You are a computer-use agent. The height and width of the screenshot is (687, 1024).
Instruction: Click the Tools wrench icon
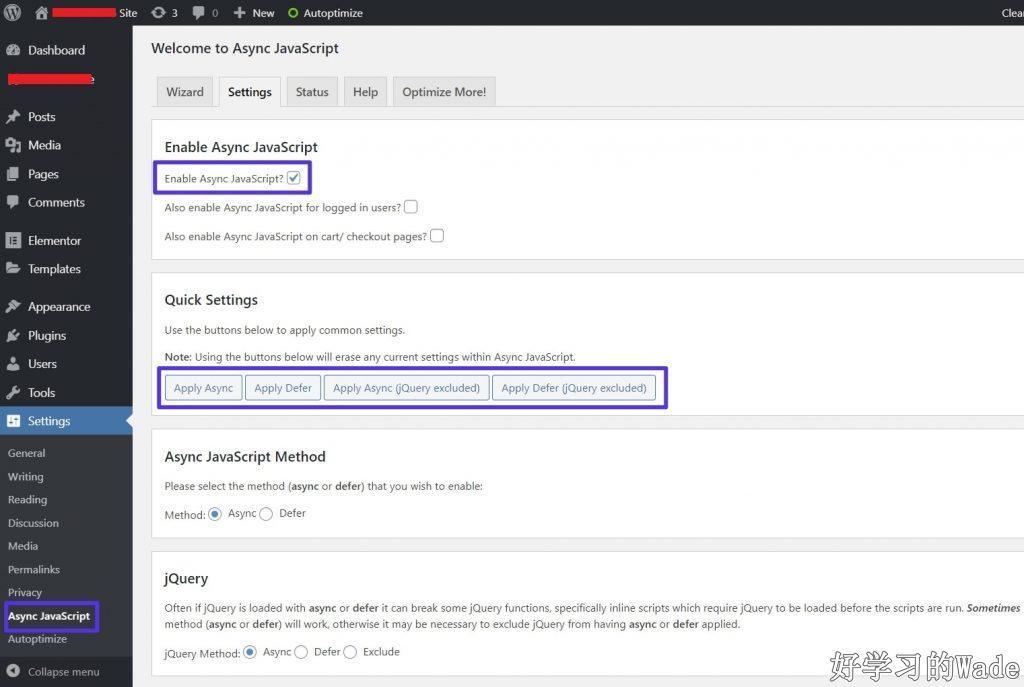pyautogui.click(x=13, y=392)
